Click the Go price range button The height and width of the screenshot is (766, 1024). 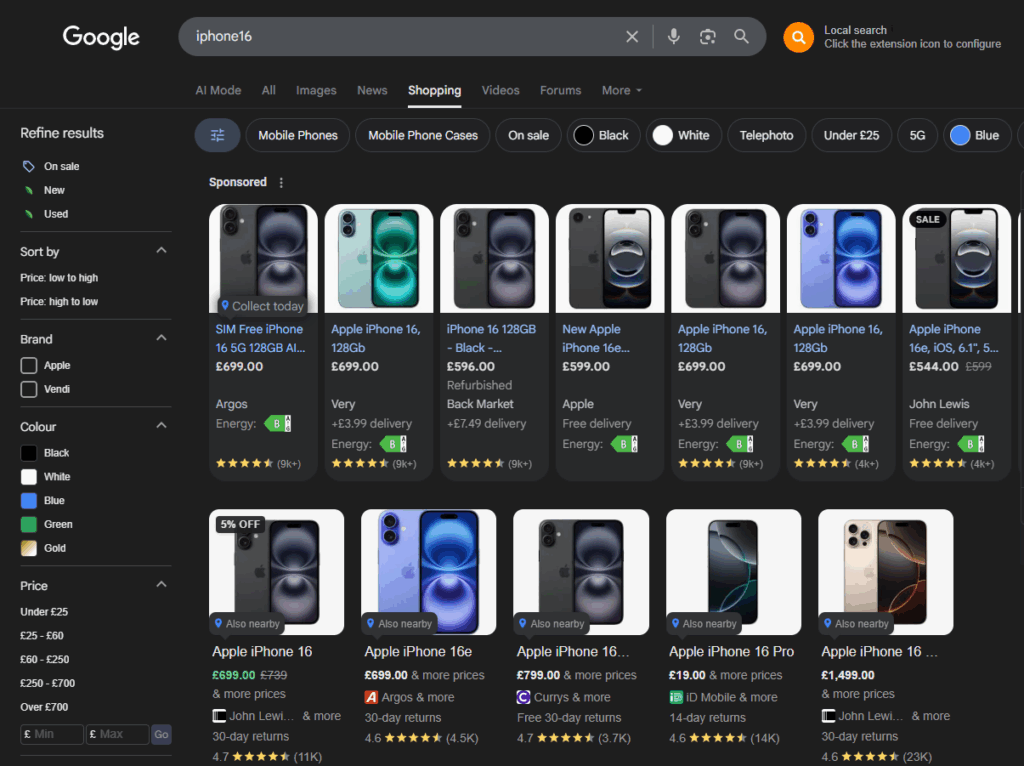161,735
